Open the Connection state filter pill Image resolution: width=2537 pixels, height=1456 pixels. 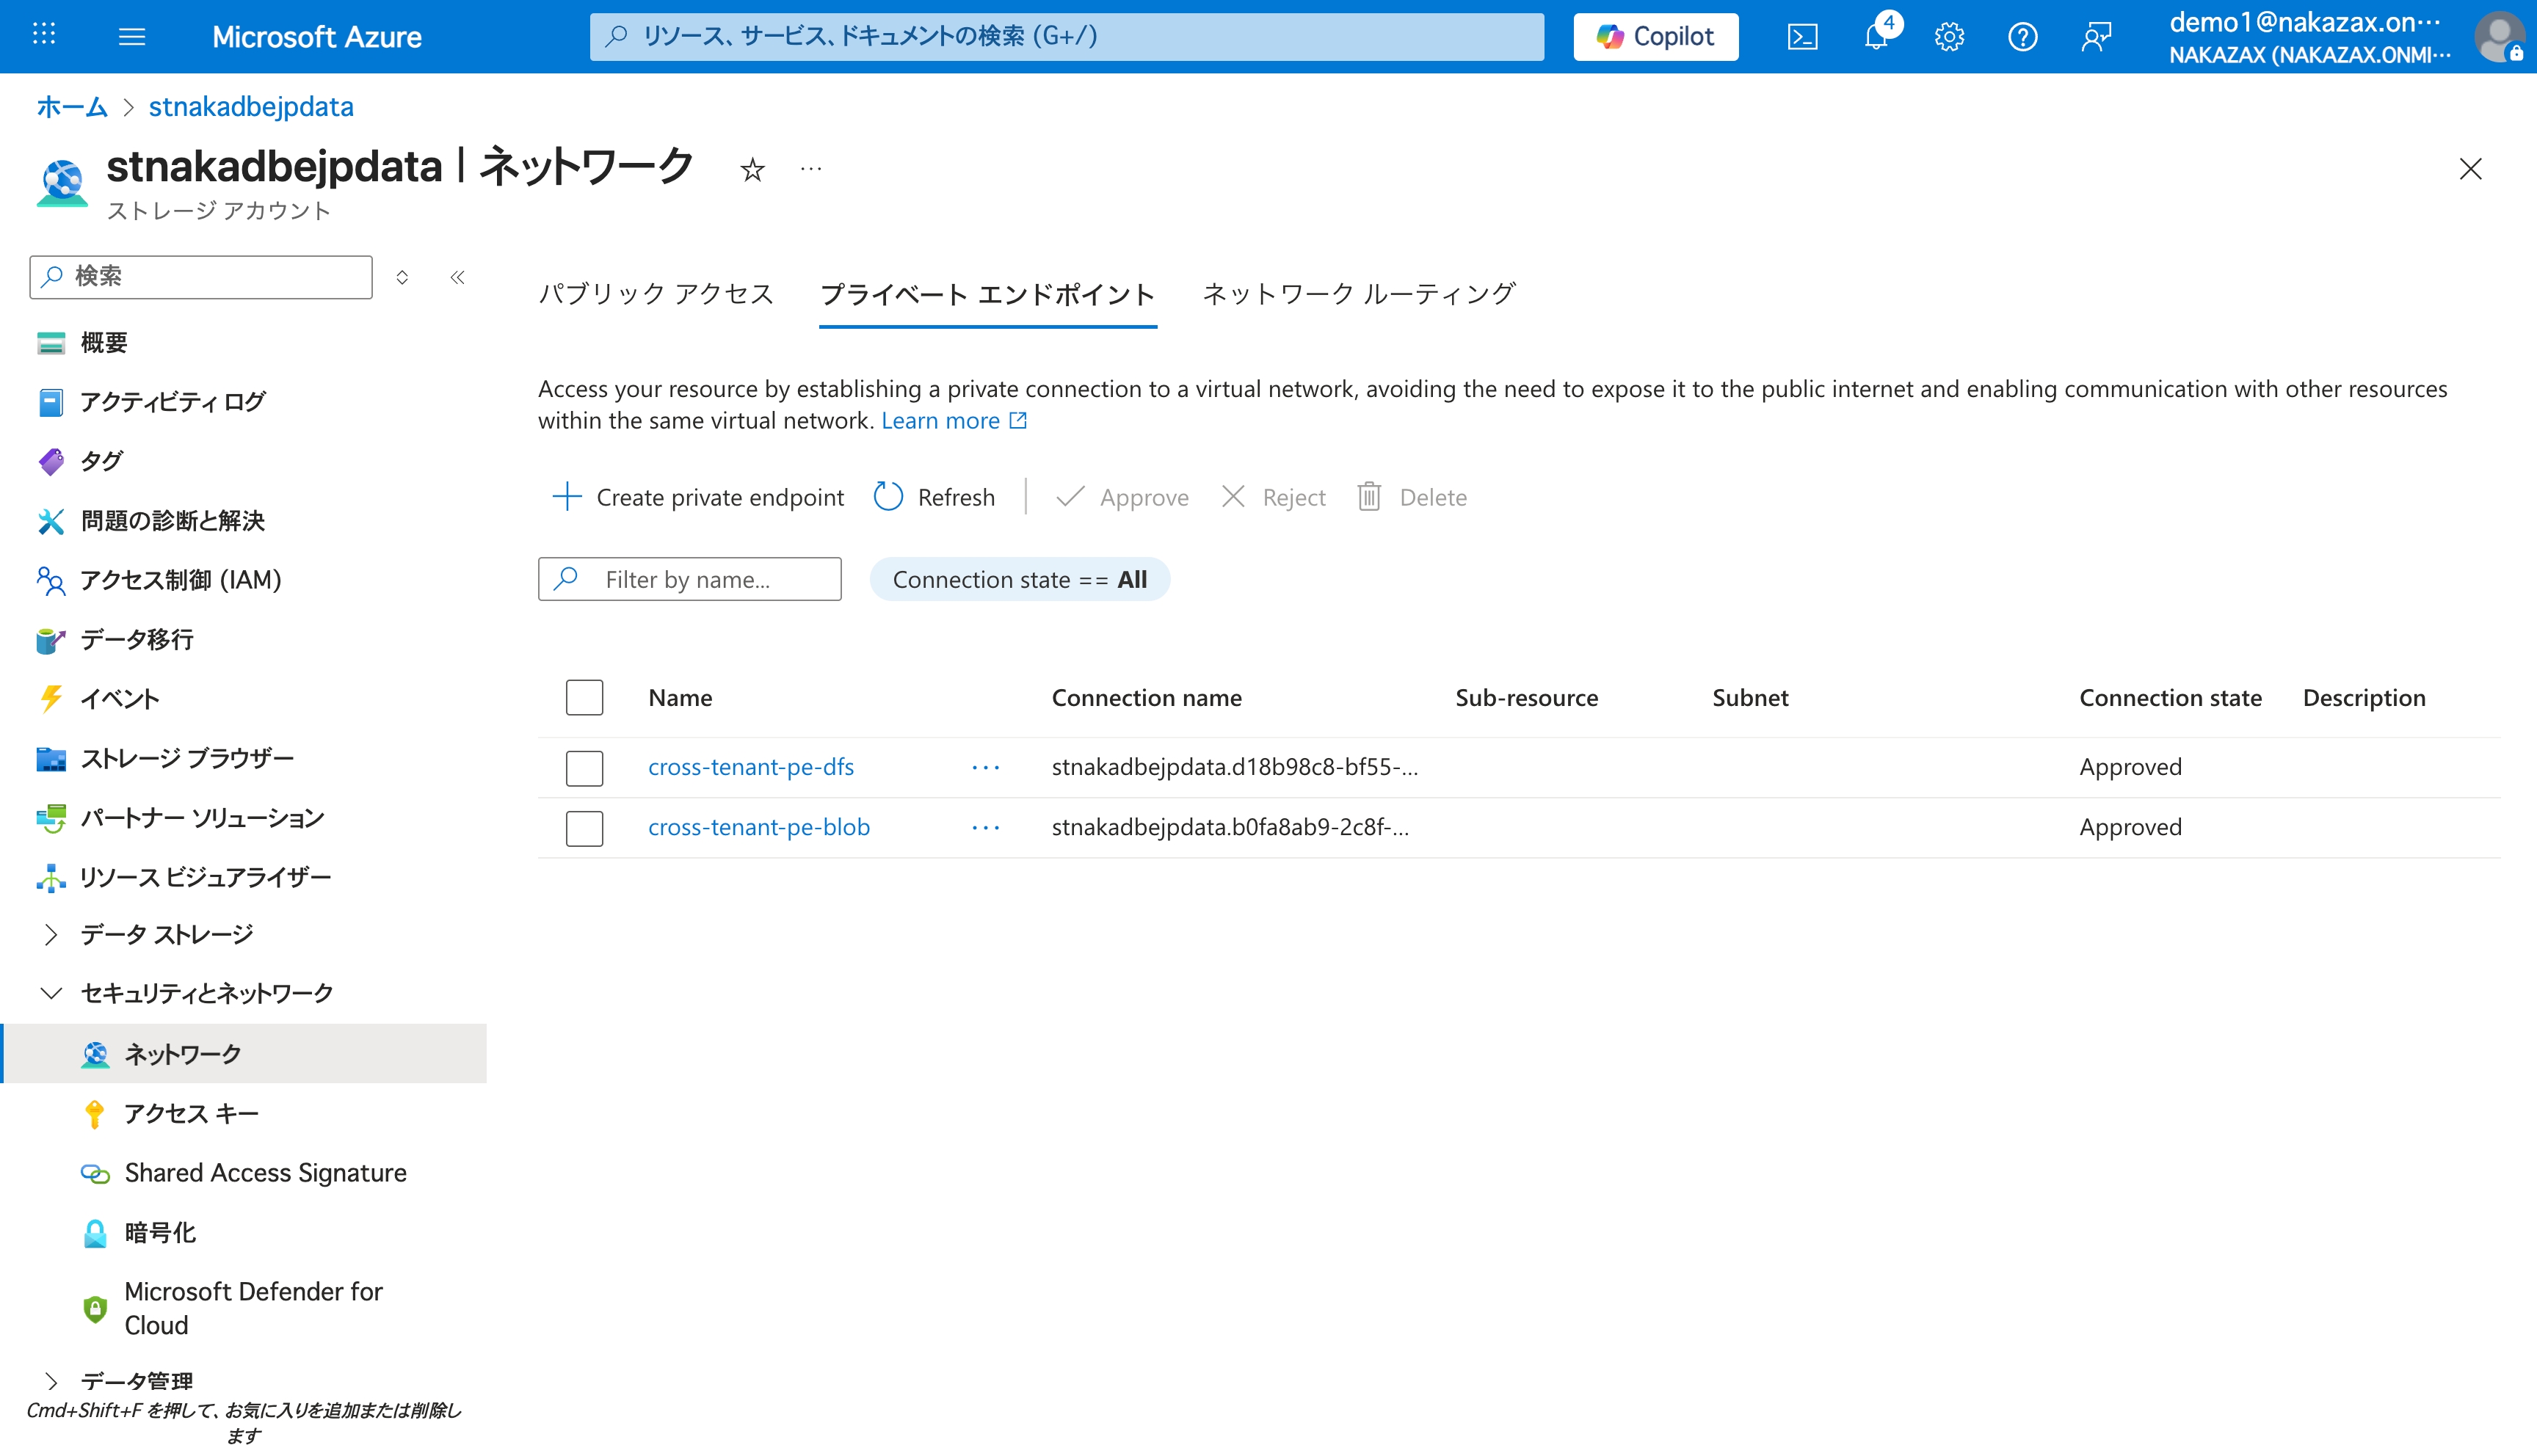pos(1019,580)
